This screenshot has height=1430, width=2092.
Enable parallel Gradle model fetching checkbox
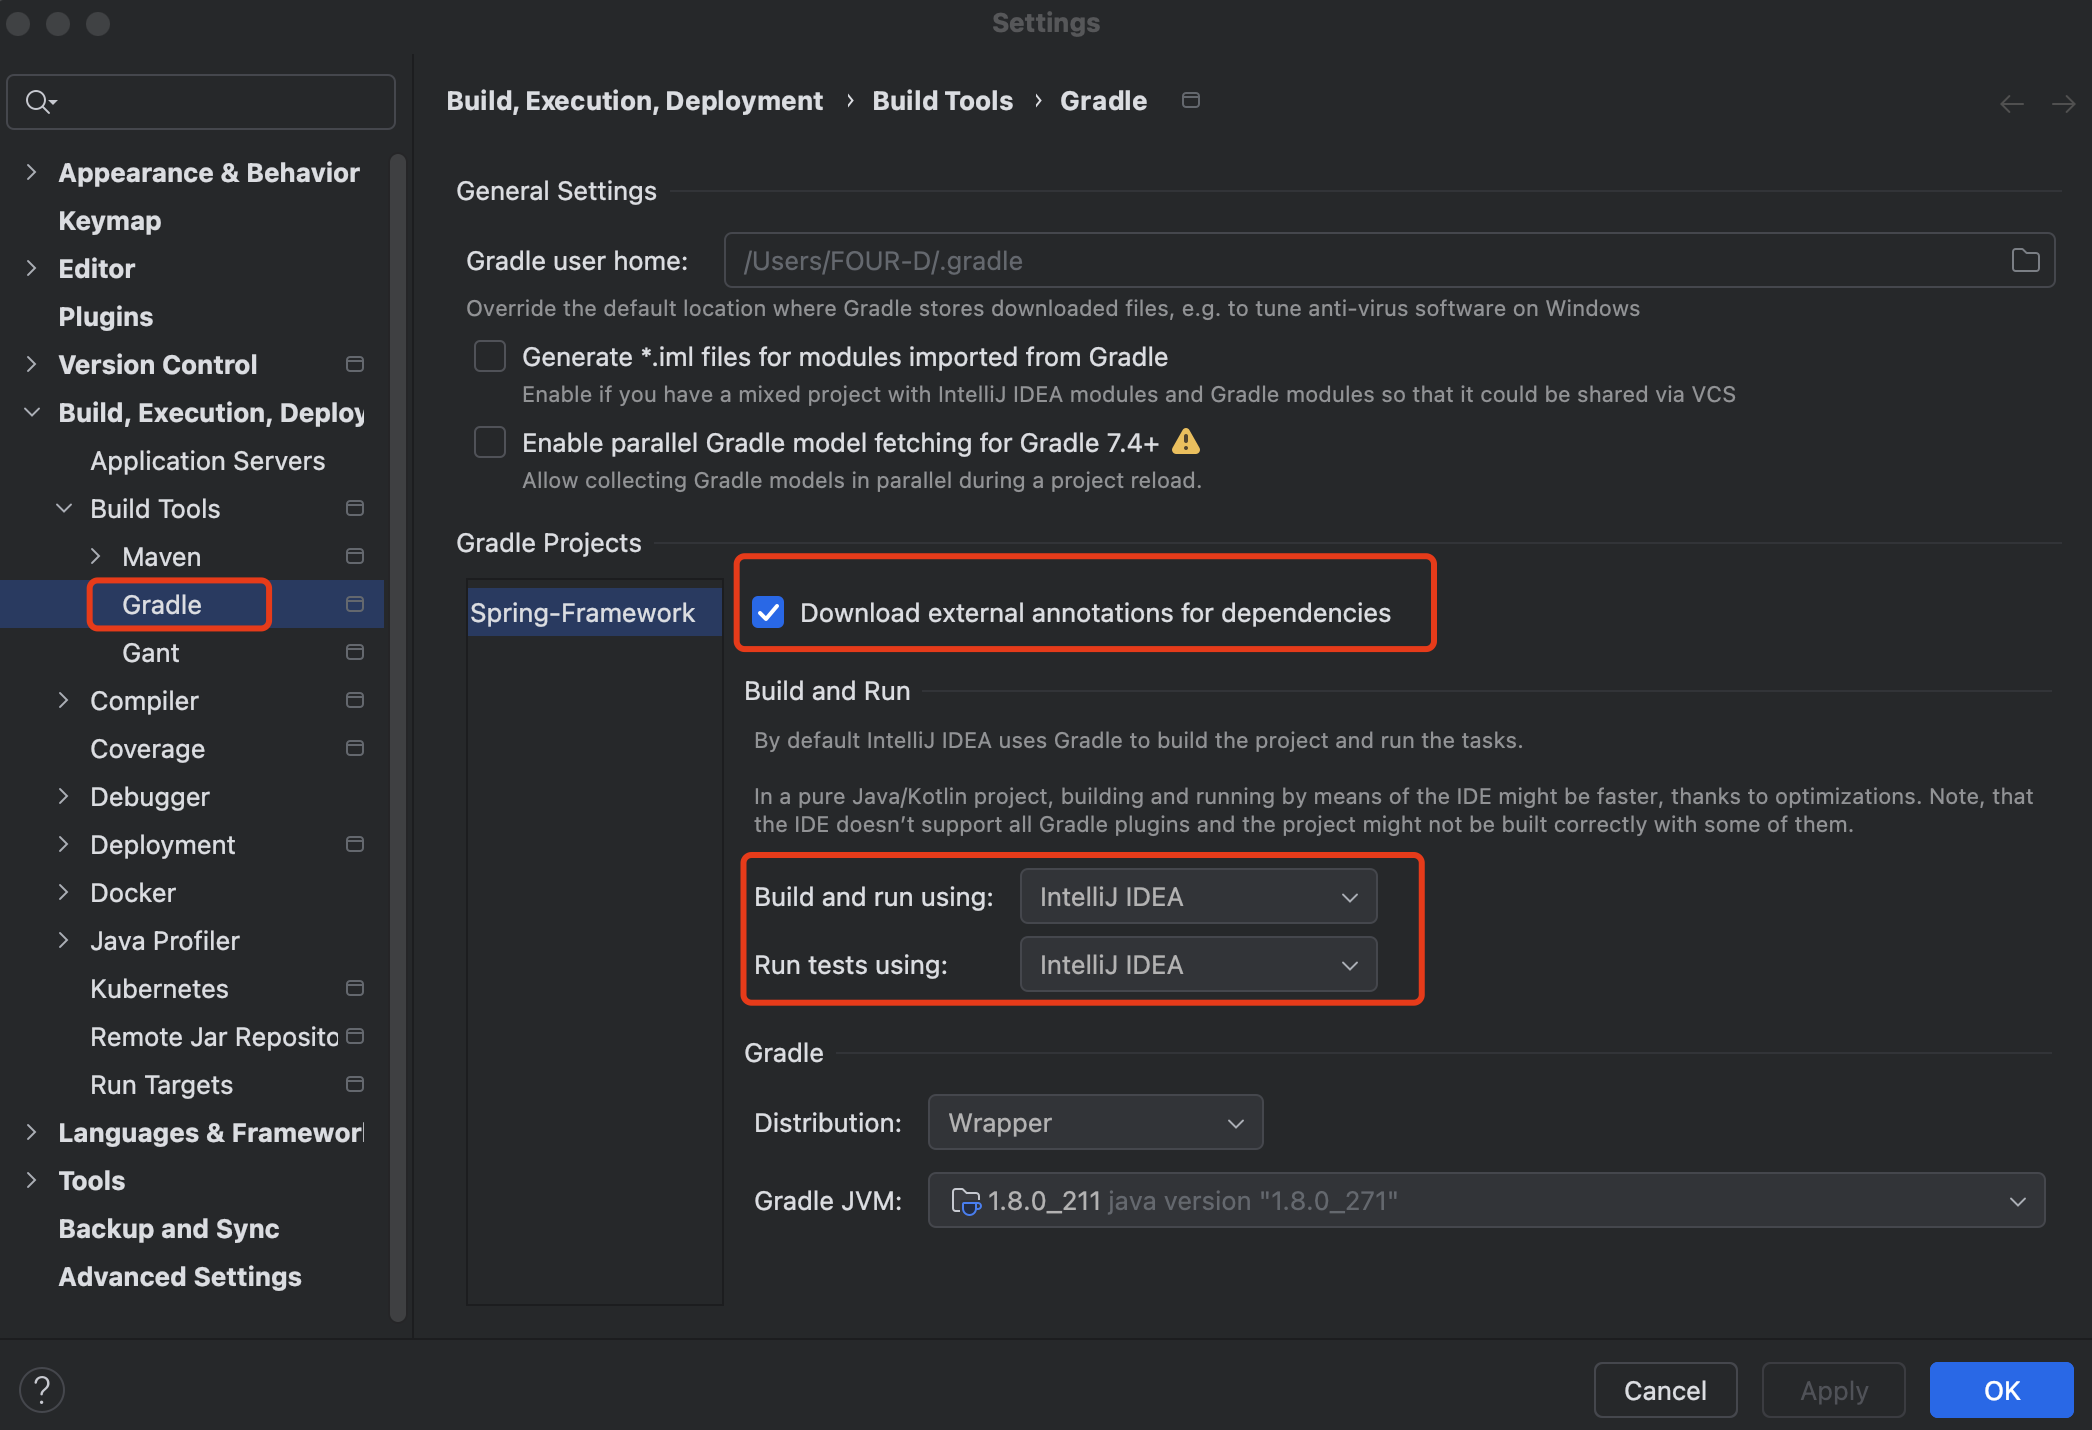coord(489,442)
